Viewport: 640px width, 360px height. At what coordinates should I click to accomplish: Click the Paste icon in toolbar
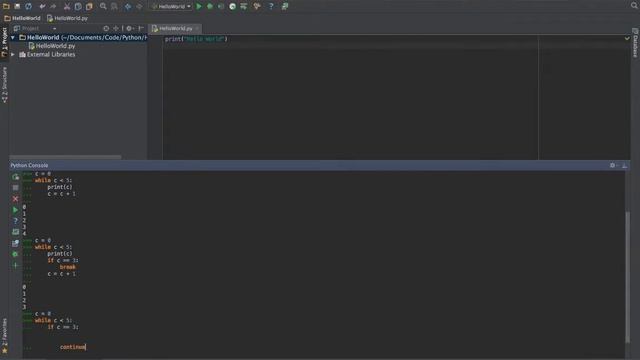click(89, 7)
